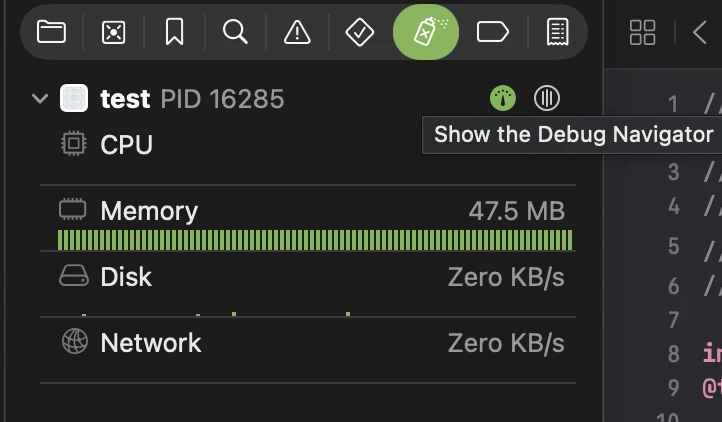
Task: Open the Find navigator magnifier icon
Action: tap(235, 32)
